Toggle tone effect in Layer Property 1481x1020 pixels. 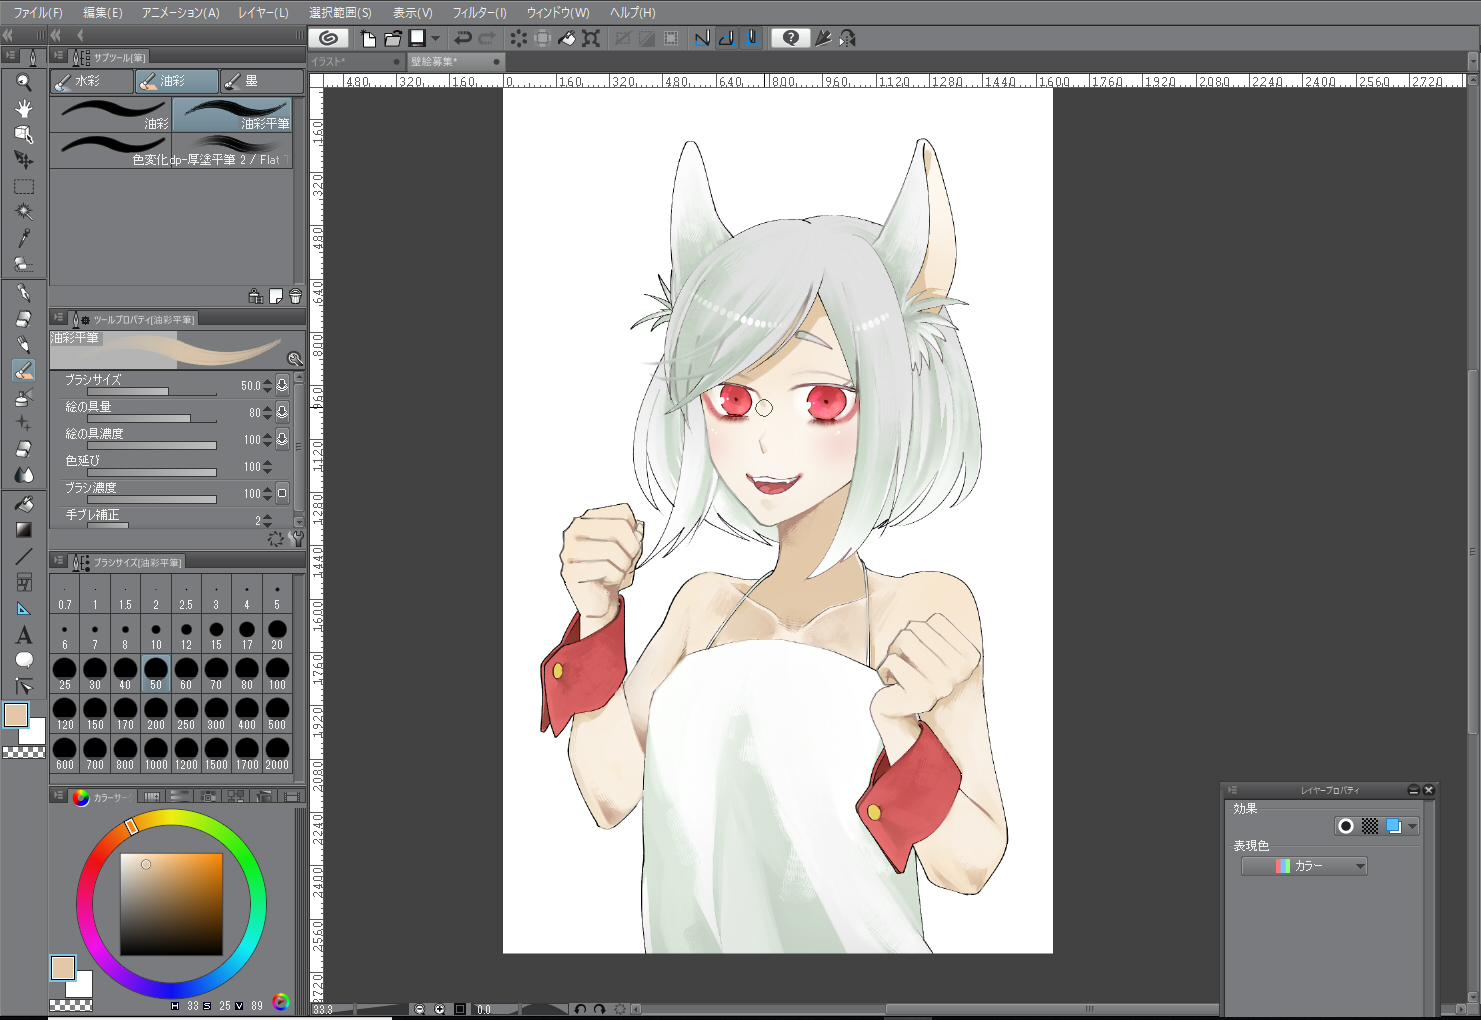click(x=1370, y=826)
